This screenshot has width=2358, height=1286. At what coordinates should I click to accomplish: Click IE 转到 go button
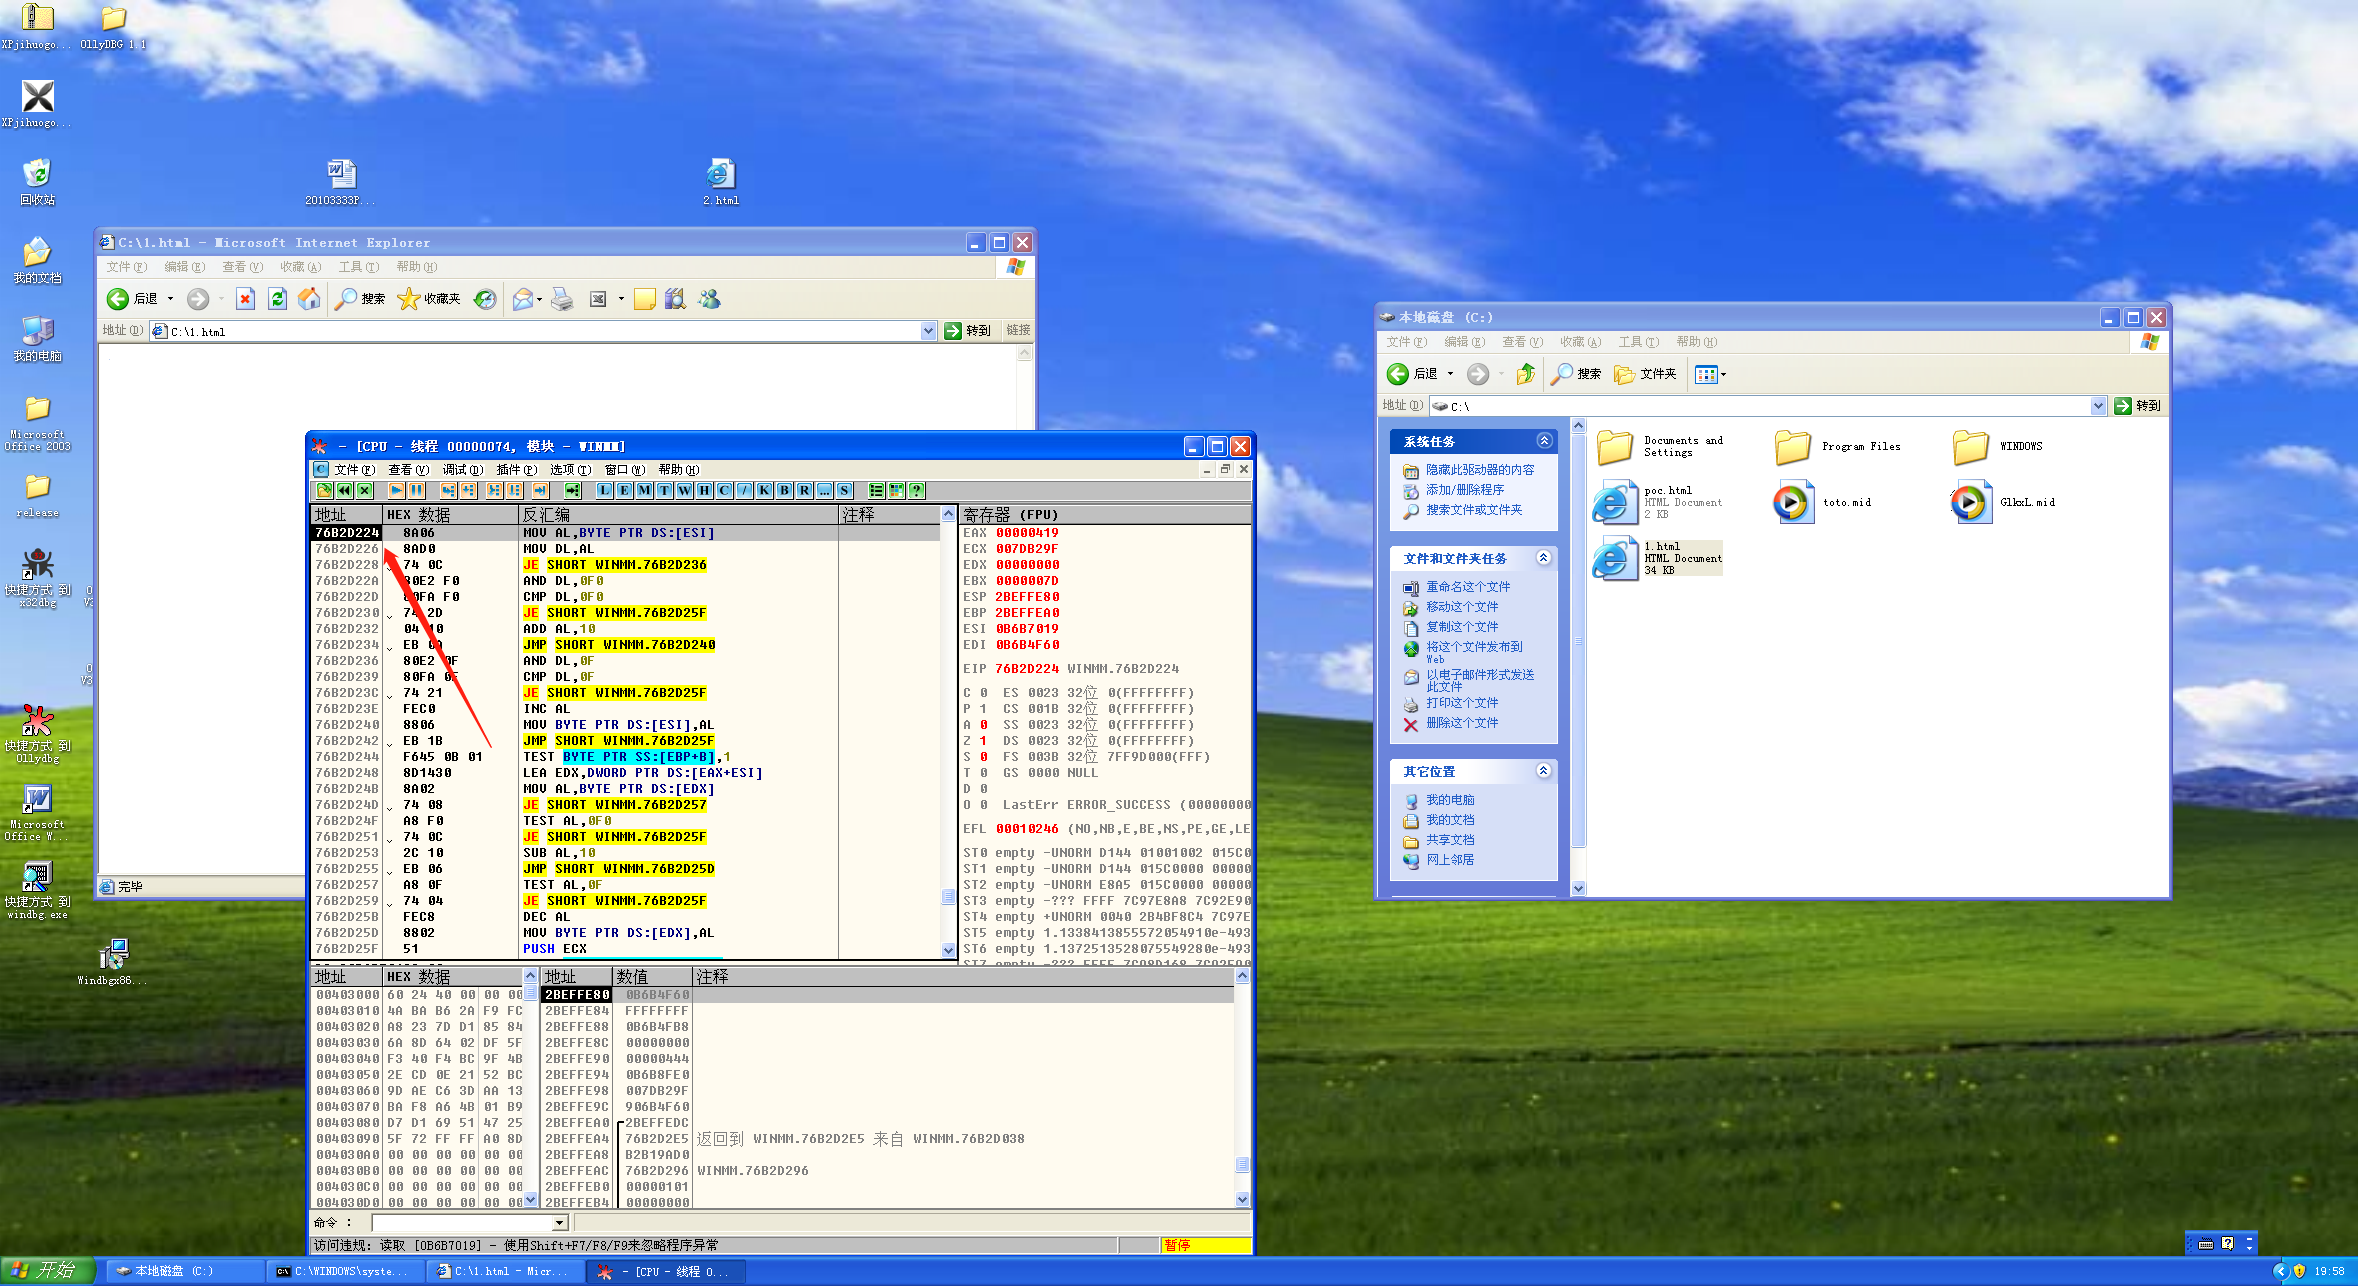coord(968,331)
